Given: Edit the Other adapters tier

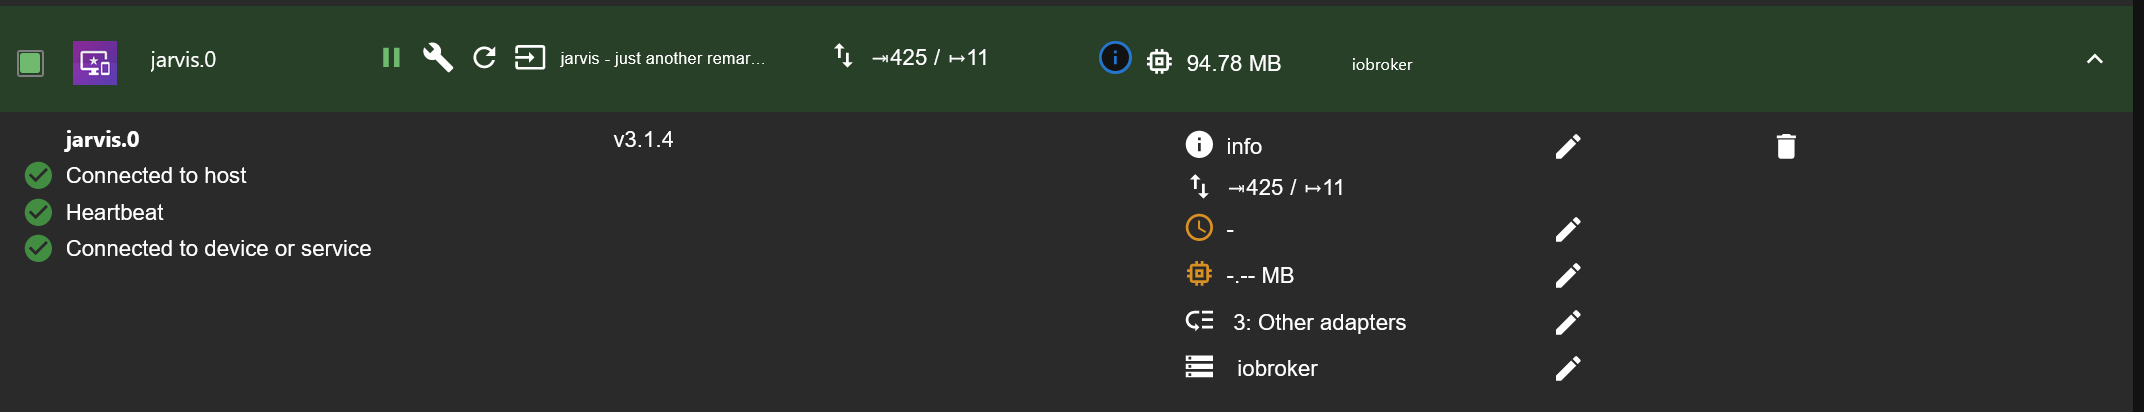Looking at the screenshot, I should pos(1568,322).
